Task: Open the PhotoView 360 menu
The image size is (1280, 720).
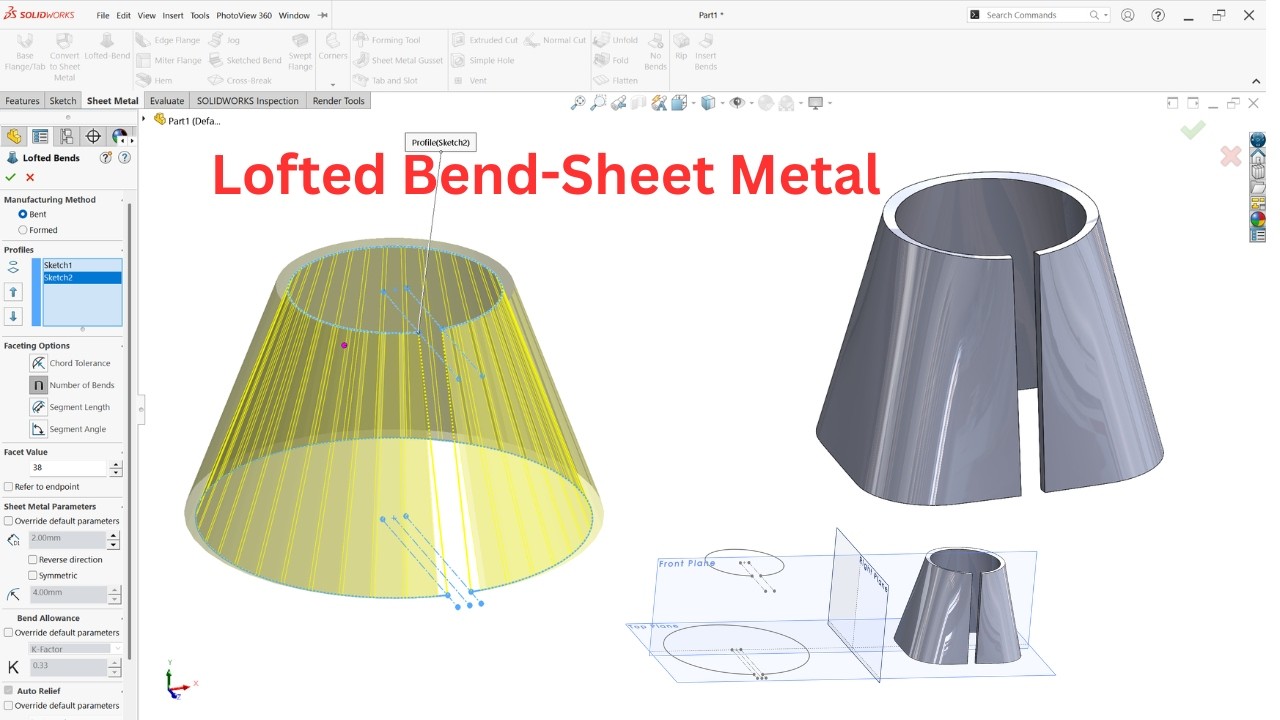Action: (x=244, y=16)
